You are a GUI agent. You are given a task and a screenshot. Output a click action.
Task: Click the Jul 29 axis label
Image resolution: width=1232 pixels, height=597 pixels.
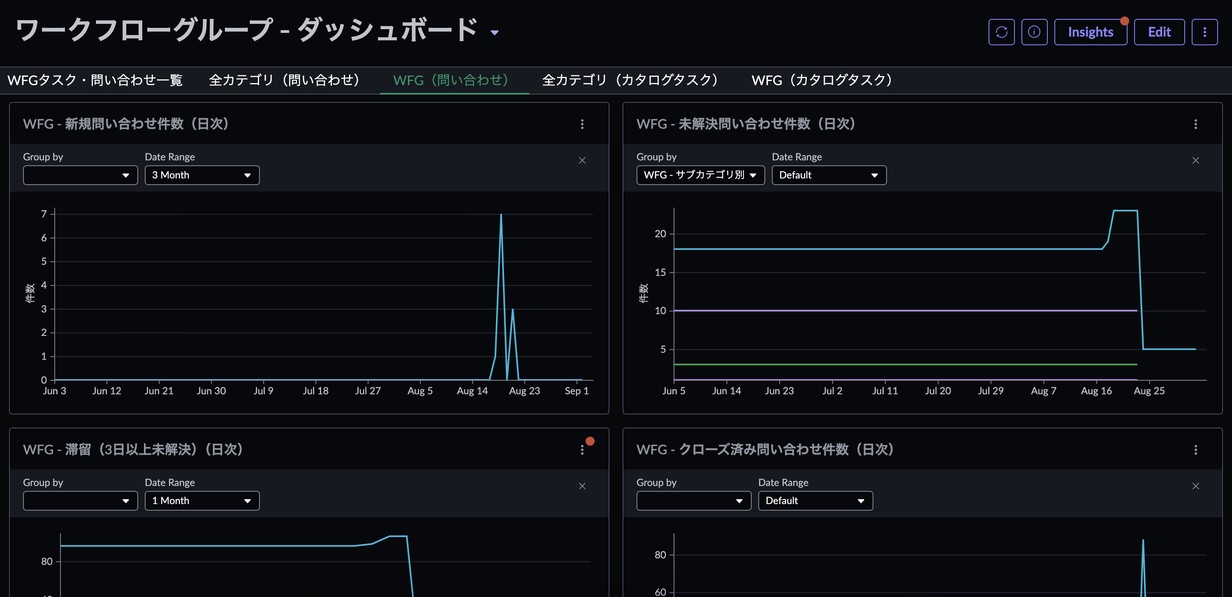990,391
